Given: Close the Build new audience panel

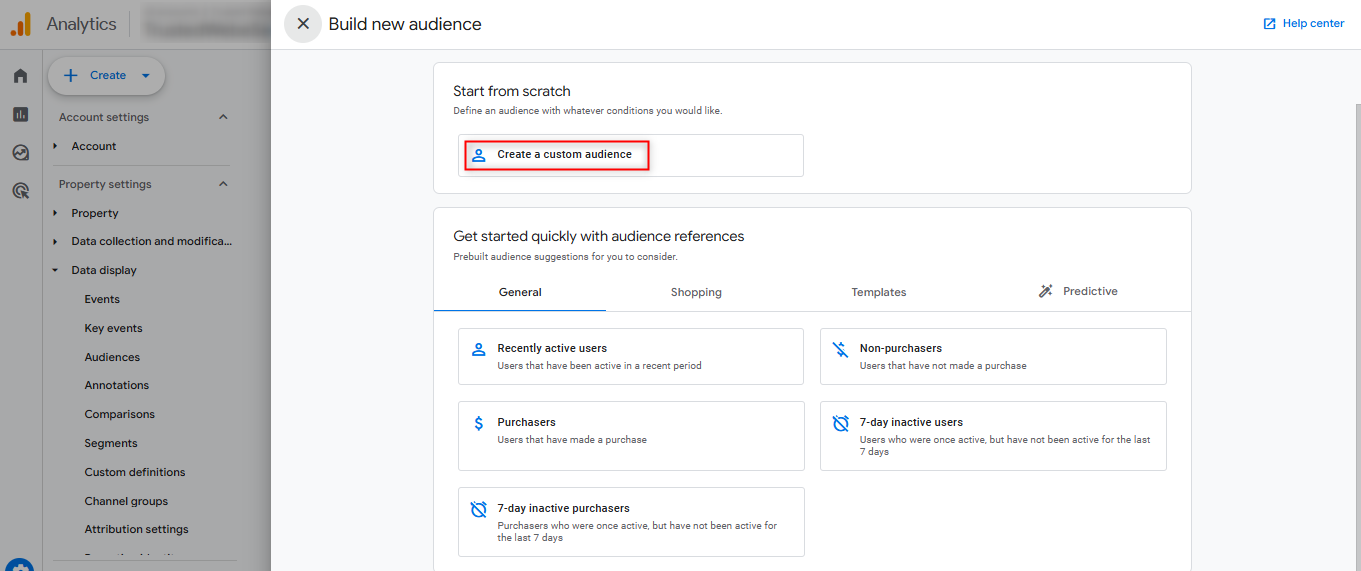Looking at the screenshot, I should tap(303, 24).
